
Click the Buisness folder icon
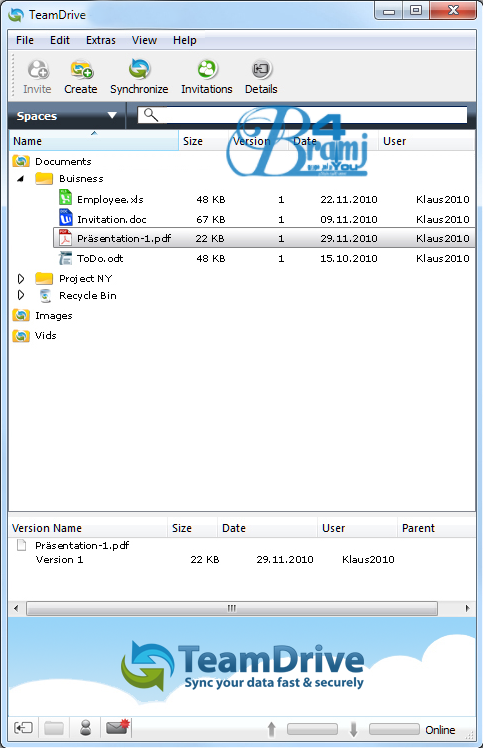(44, 179)
